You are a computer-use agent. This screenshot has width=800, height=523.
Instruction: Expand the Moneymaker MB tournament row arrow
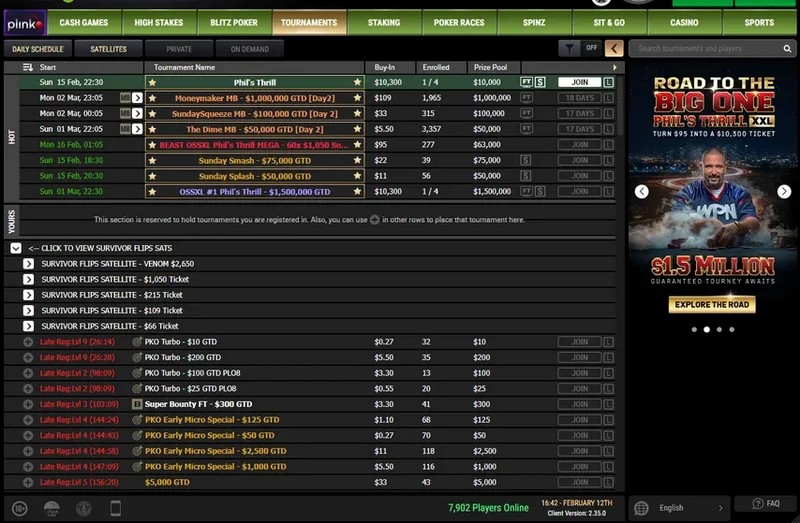click(137, 98)
